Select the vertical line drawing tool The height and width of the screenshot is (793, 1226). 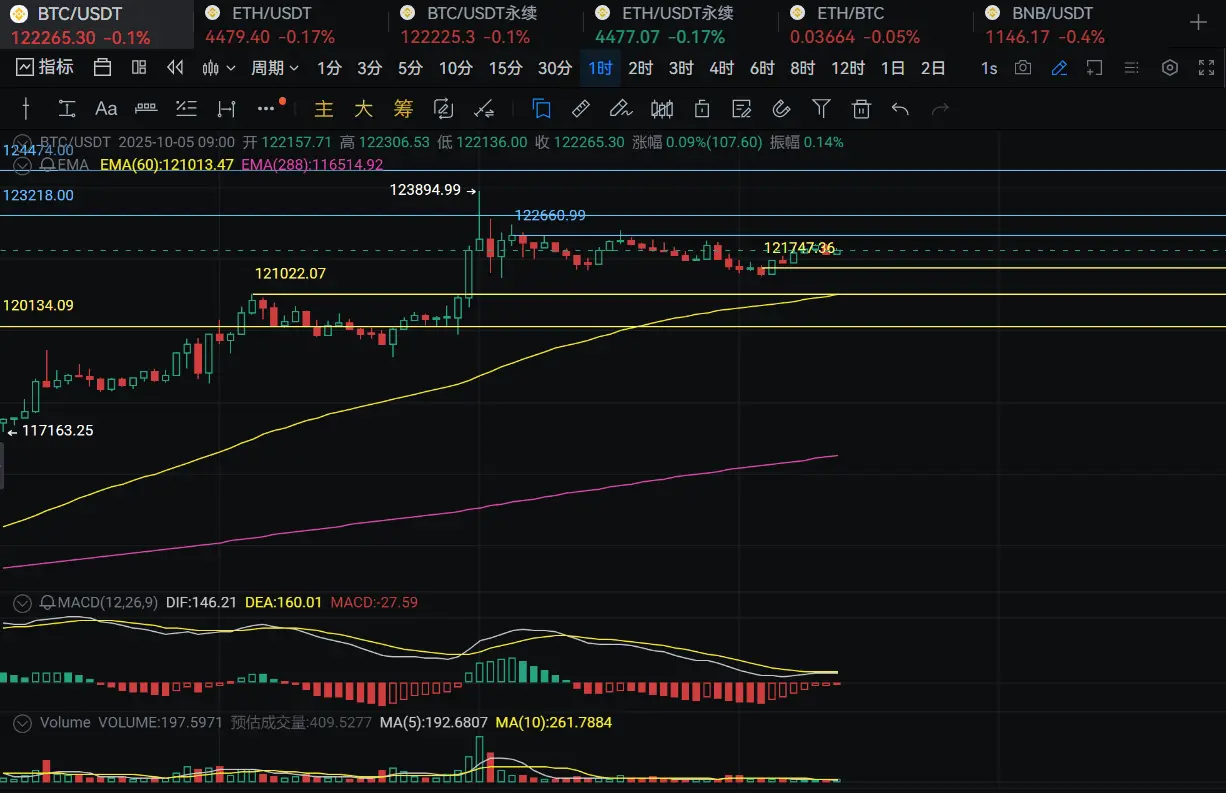coord(27,109)
